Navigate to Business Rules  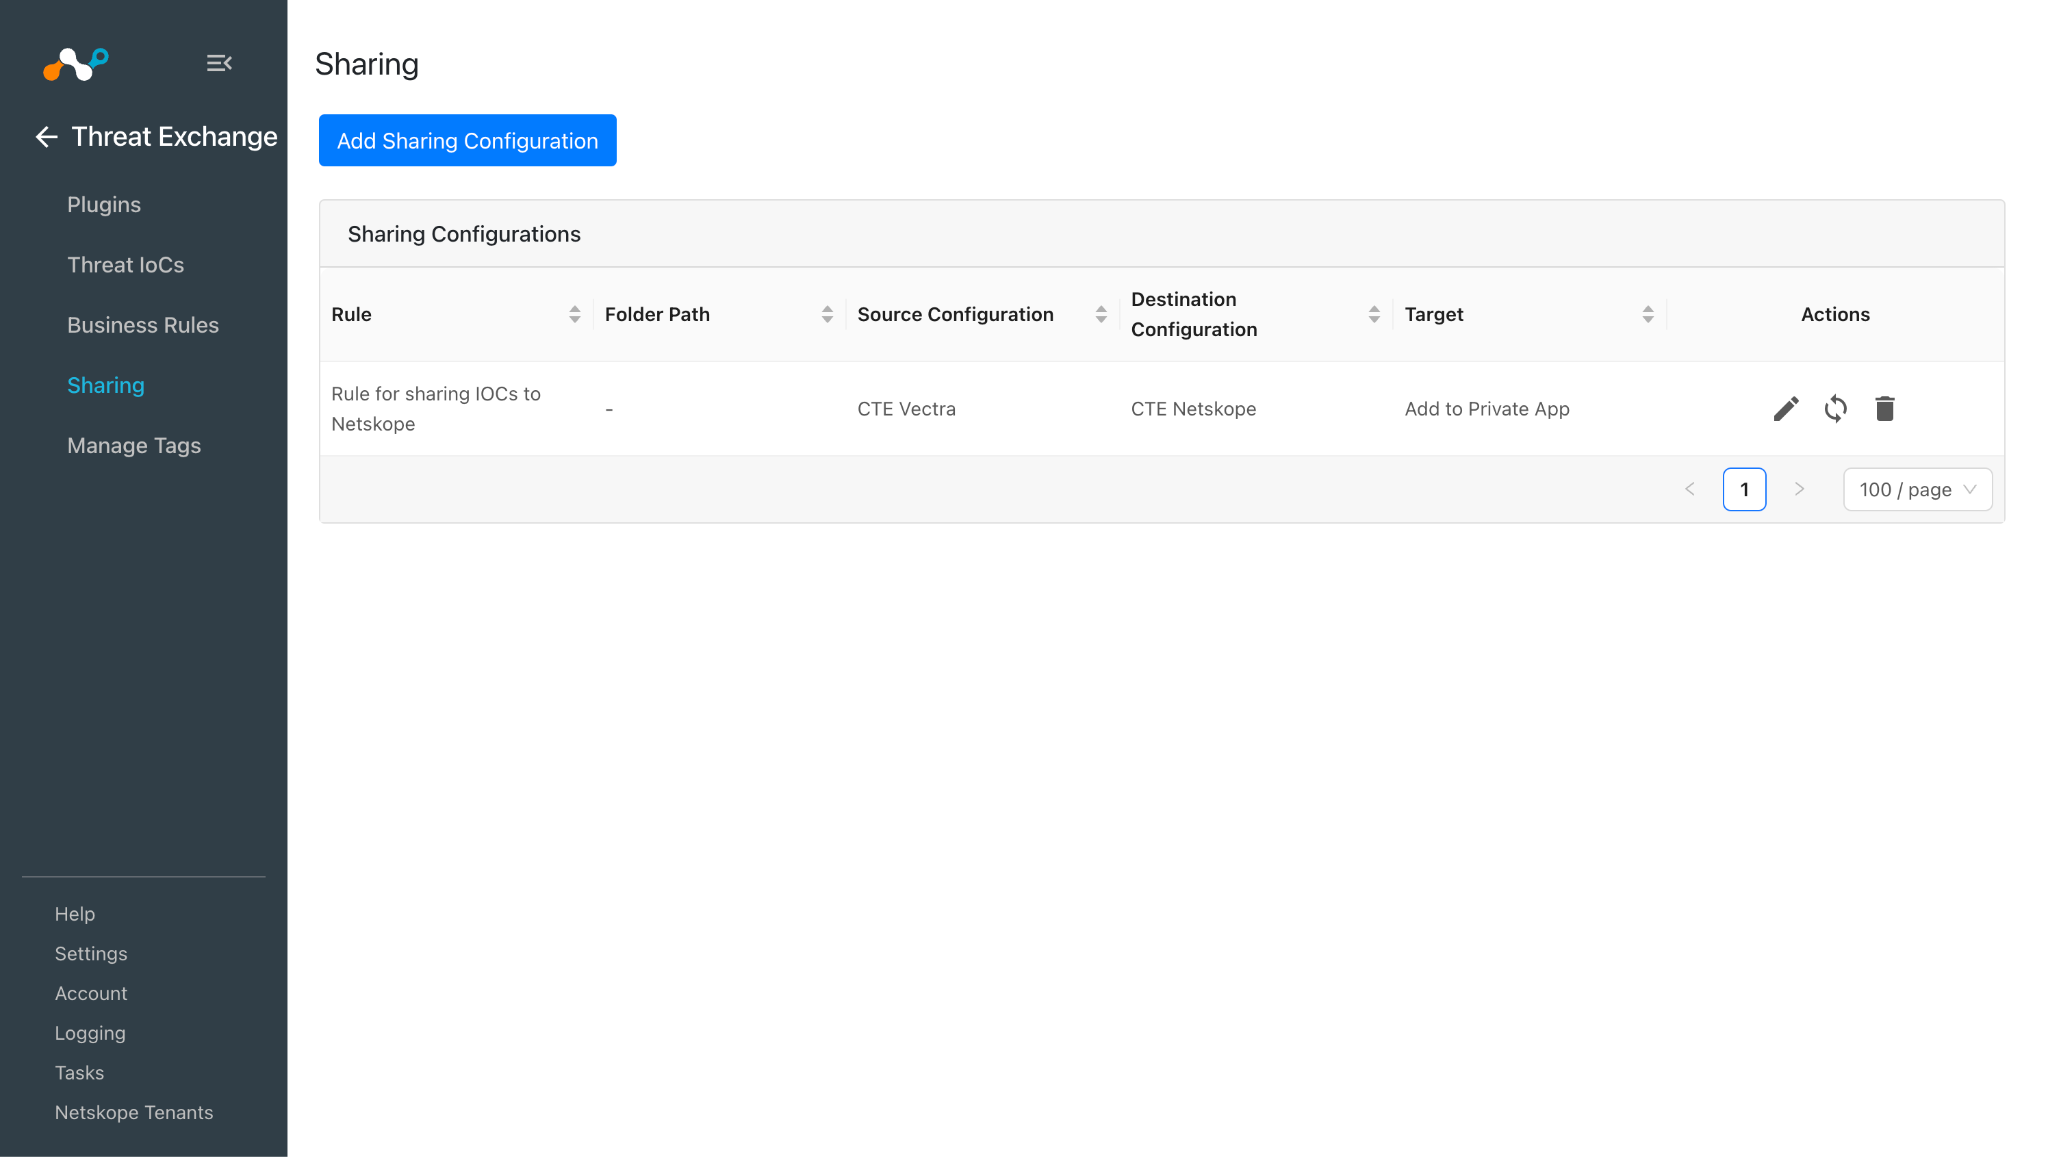click(143, 325)
